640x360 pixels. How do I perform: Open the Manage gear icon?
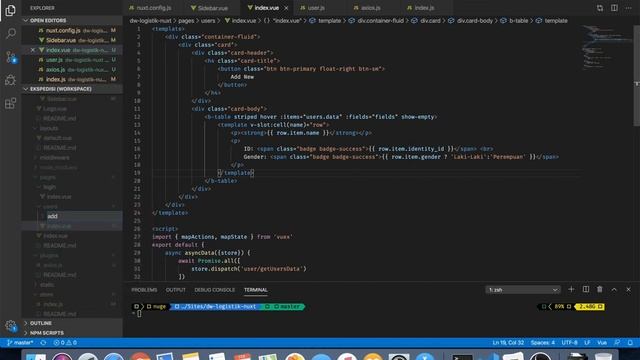(x=11, y=325)
